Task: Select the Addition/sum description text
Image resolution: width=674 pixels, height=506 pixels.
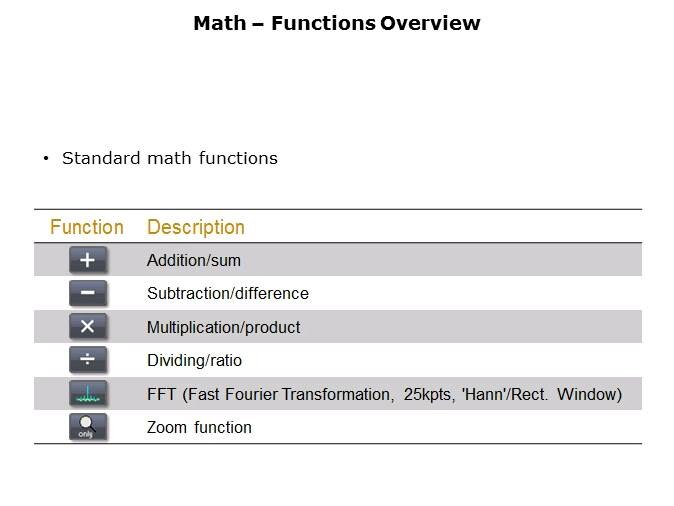Action: click(194, 261)
